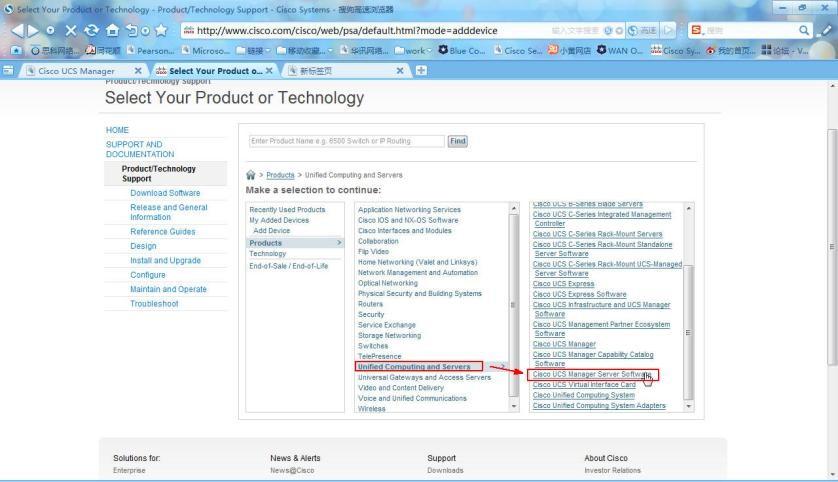Open Cisco UCS C-Series Rack-Mount Servers link

click(x=597, y=234)
